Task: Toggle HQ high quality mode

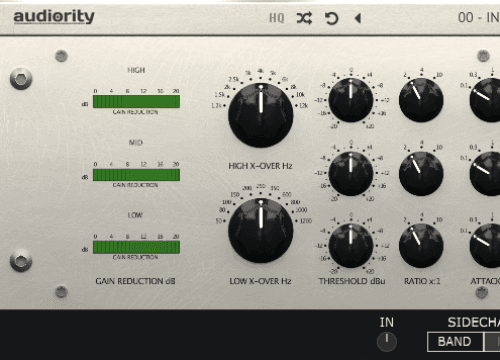Action: point(277,18)
